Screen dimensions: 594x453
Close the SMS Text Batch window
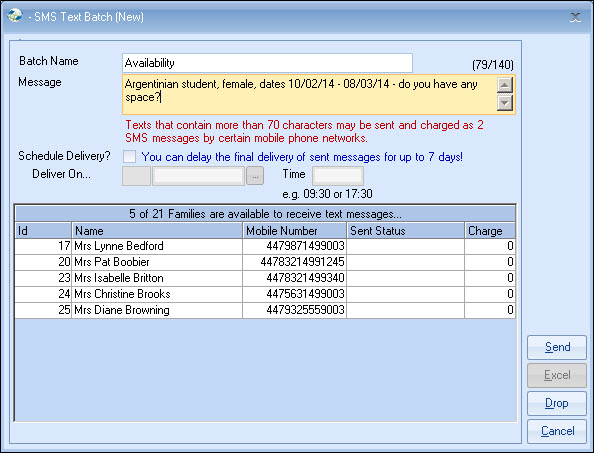click(x=575, y=17)
